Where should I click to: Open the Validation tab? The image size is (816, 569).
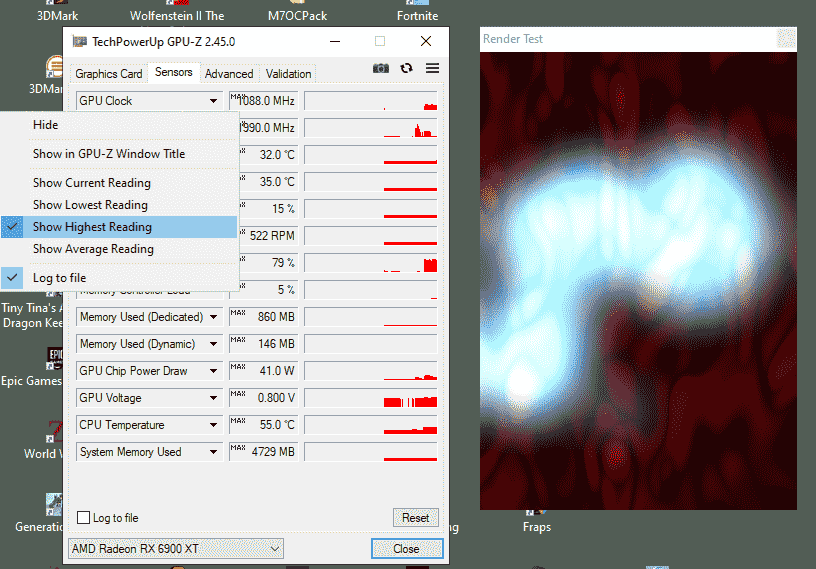coord(288,74)
